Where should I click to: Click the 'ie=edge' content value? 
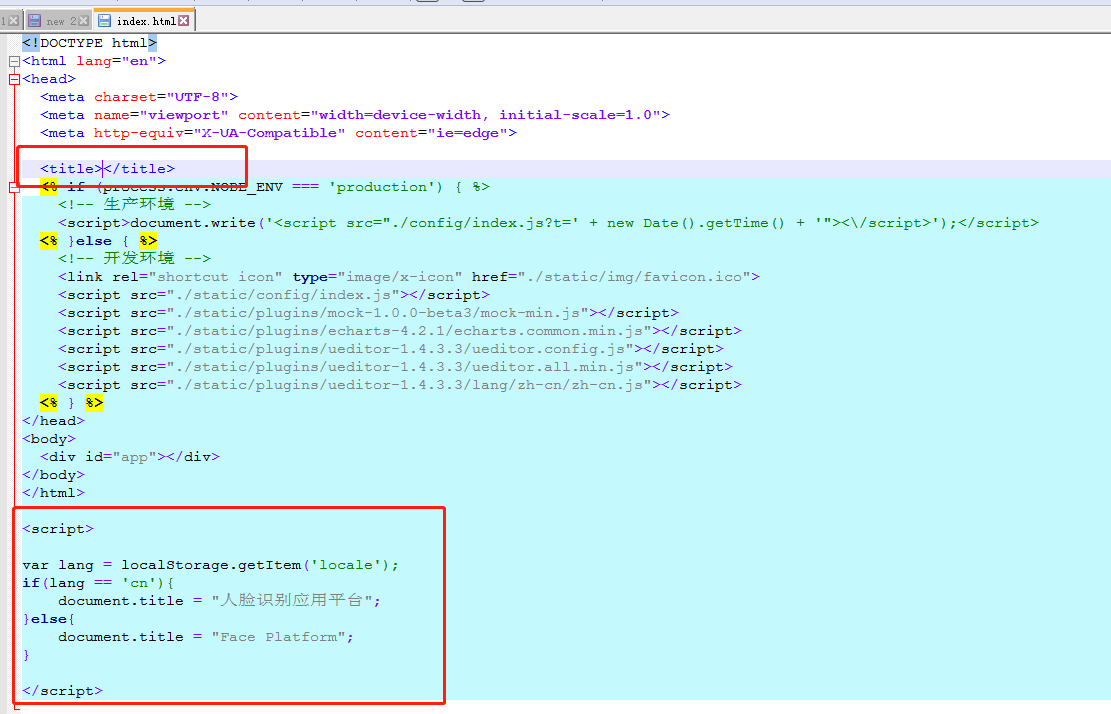coord(468,133)
